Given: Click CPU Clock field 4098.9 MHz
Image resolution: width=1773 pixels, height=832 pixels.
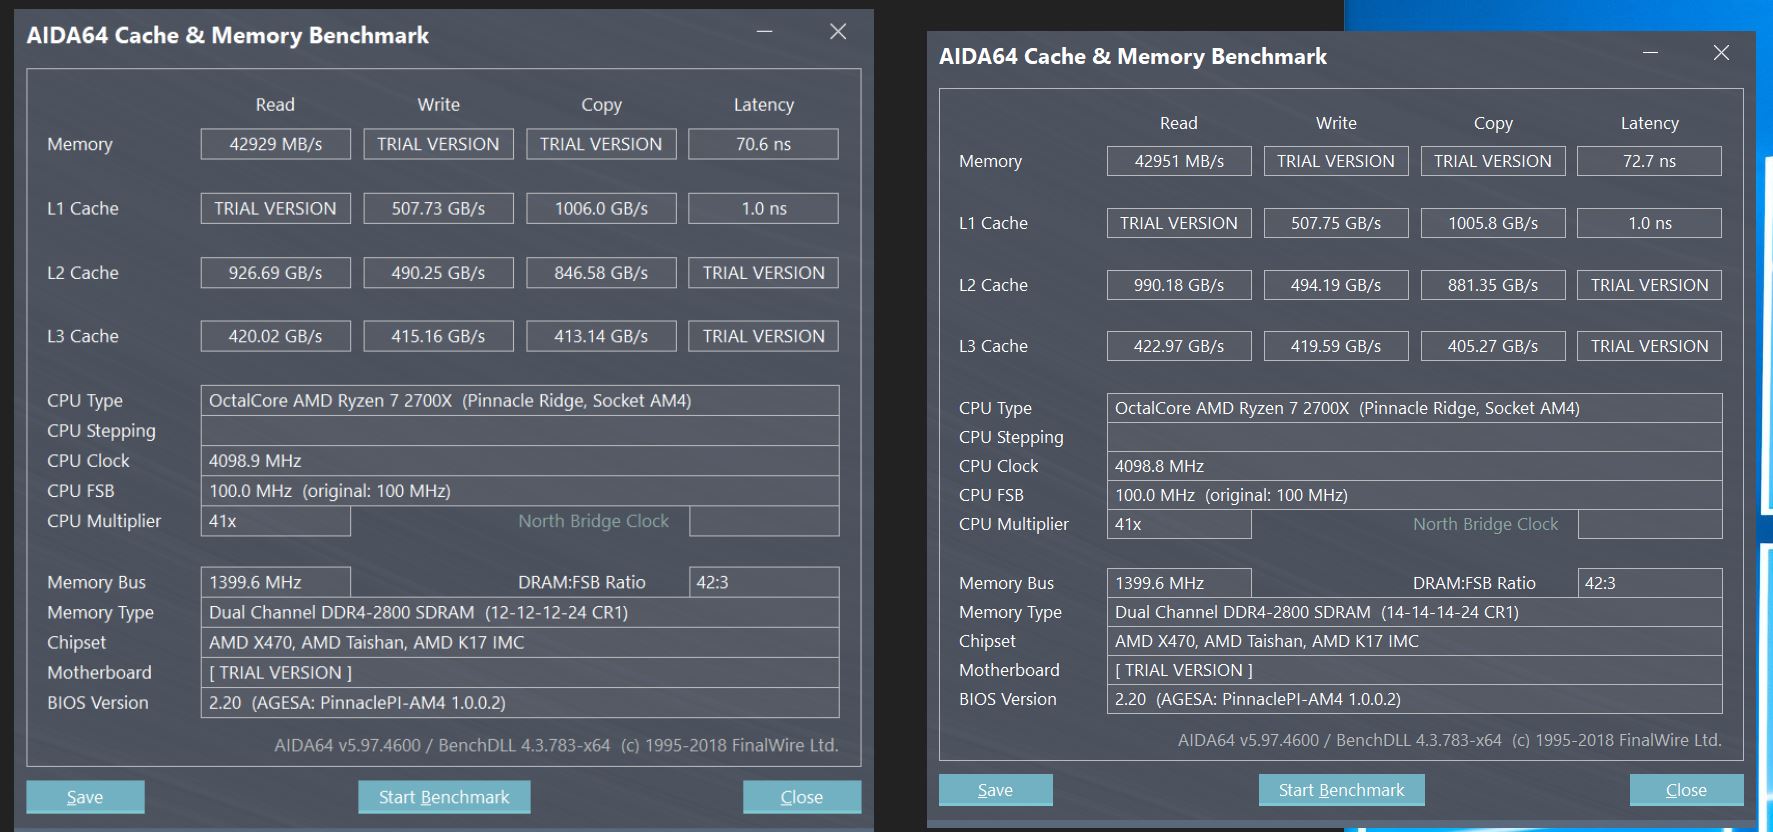Looking at the screenshot, I should [520, 461].
